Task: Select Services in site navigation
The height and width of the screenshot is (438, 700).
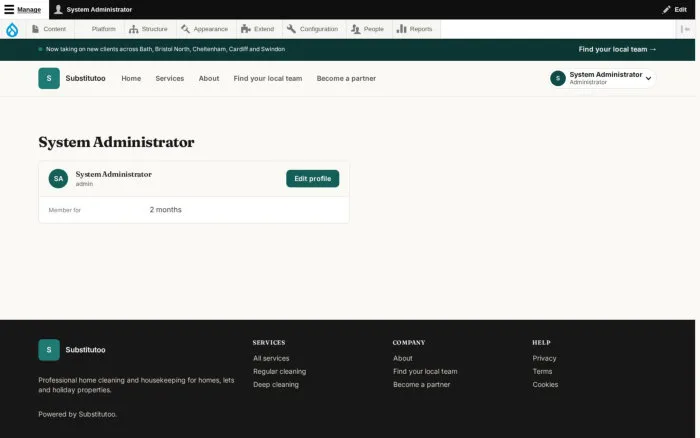Action: coord(170,79)
